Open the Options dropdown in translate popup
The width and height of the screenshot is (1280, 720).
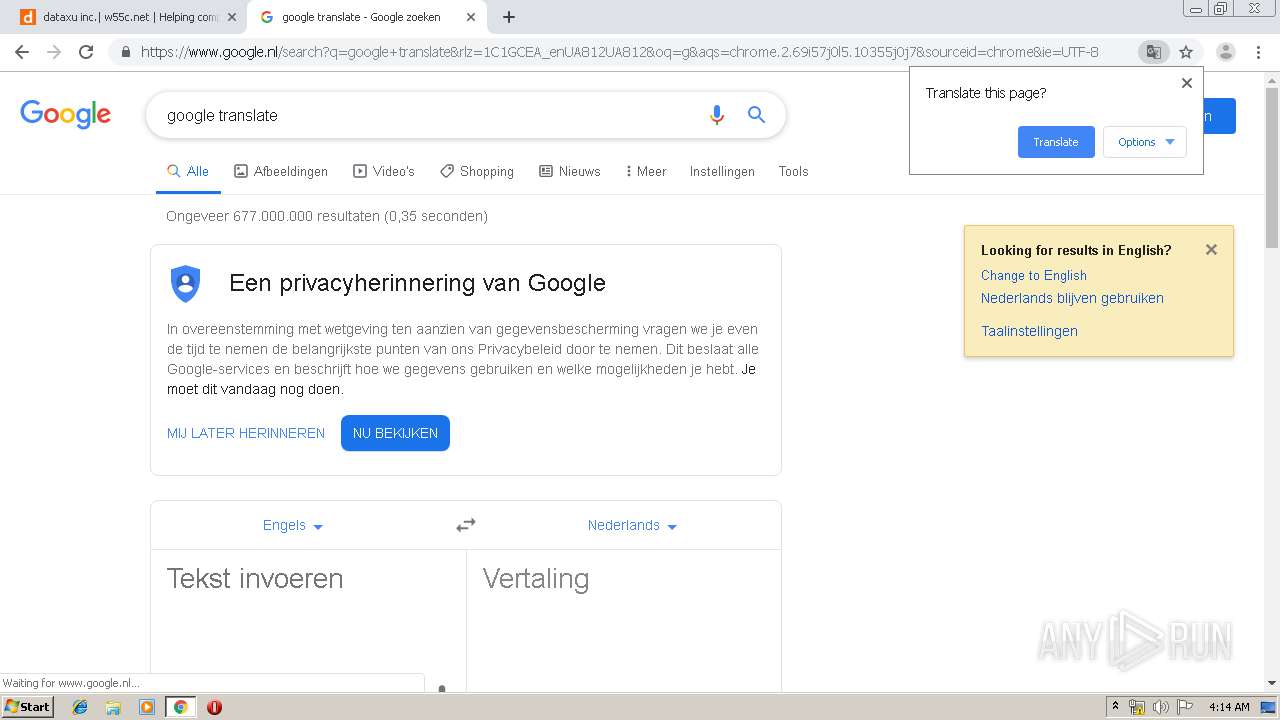(1145, 142)
